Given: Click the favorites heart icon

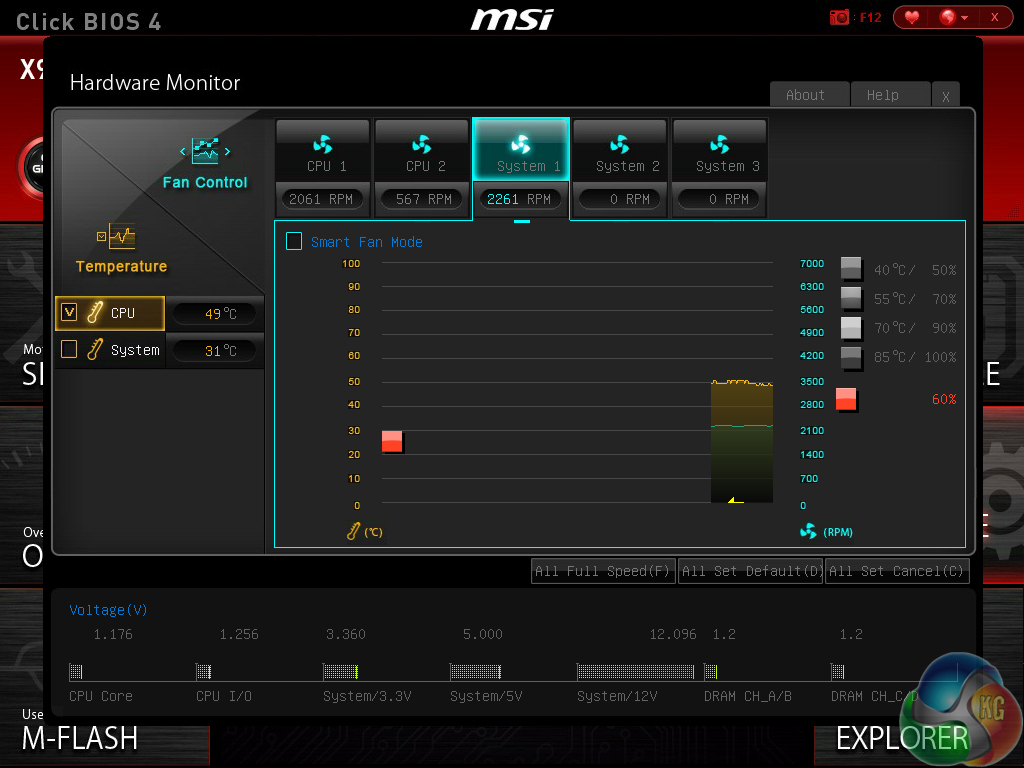Looking at the screenshot, I should (912, 17).
